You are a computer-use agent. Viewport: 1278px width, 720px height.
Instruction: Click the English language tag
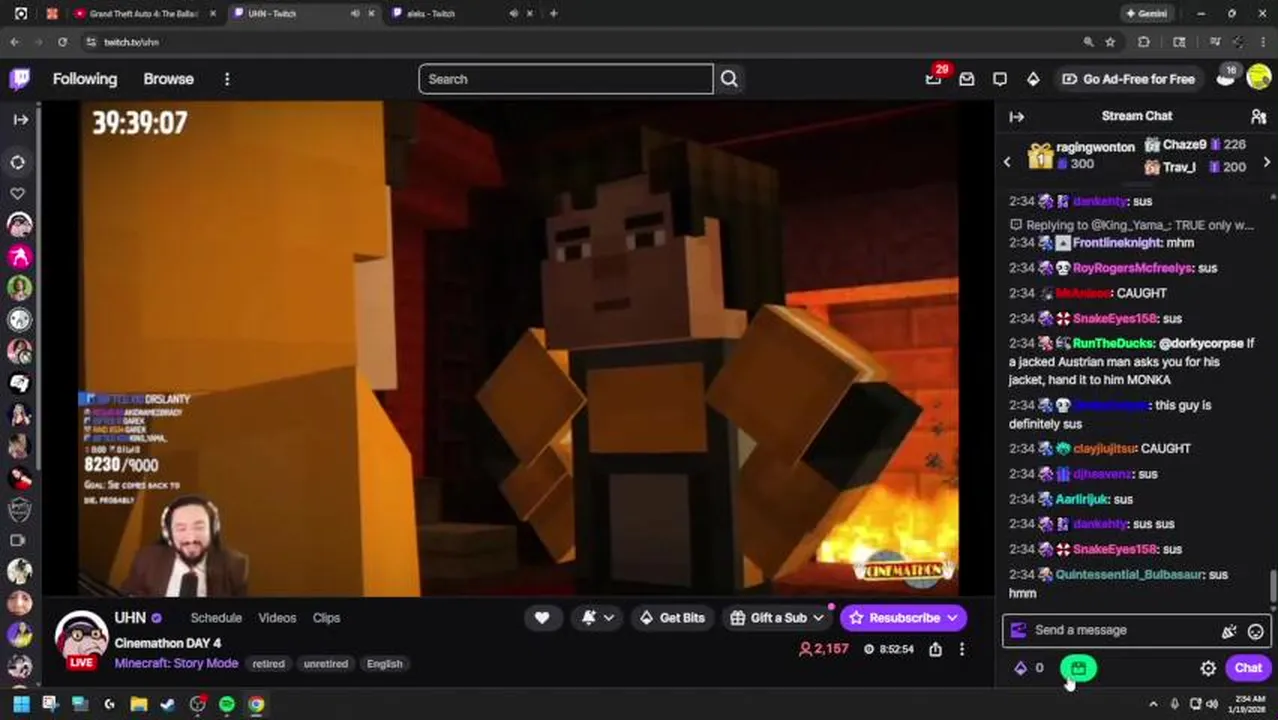385,664
